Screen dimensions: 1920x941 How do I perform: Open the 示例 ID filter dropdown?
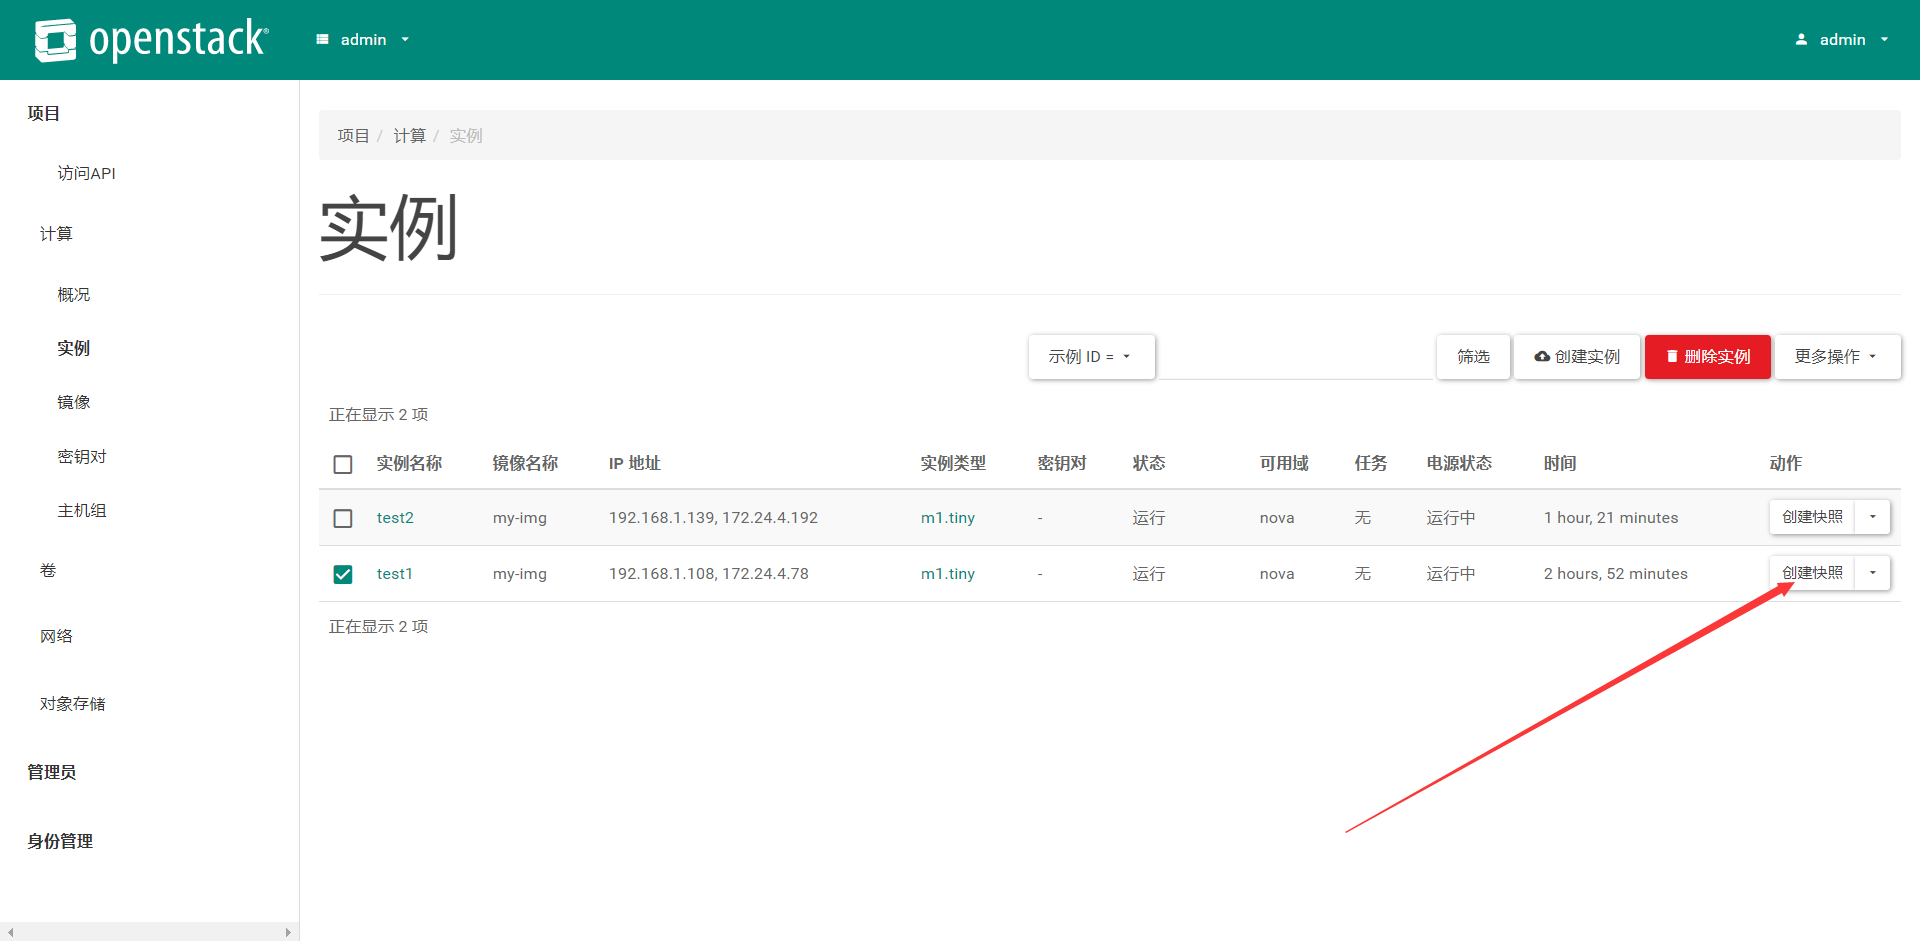coord(1091,357)
